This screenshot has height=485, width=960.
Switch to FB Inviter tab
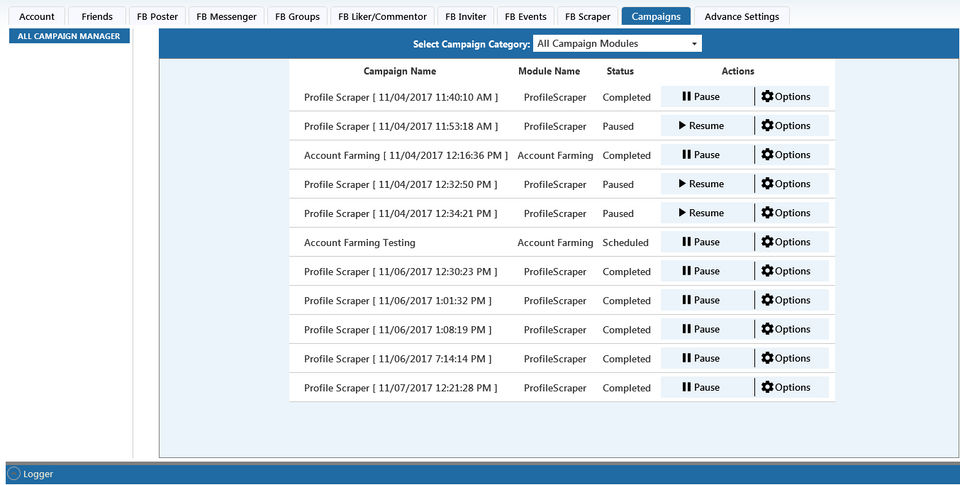point(466,17)
